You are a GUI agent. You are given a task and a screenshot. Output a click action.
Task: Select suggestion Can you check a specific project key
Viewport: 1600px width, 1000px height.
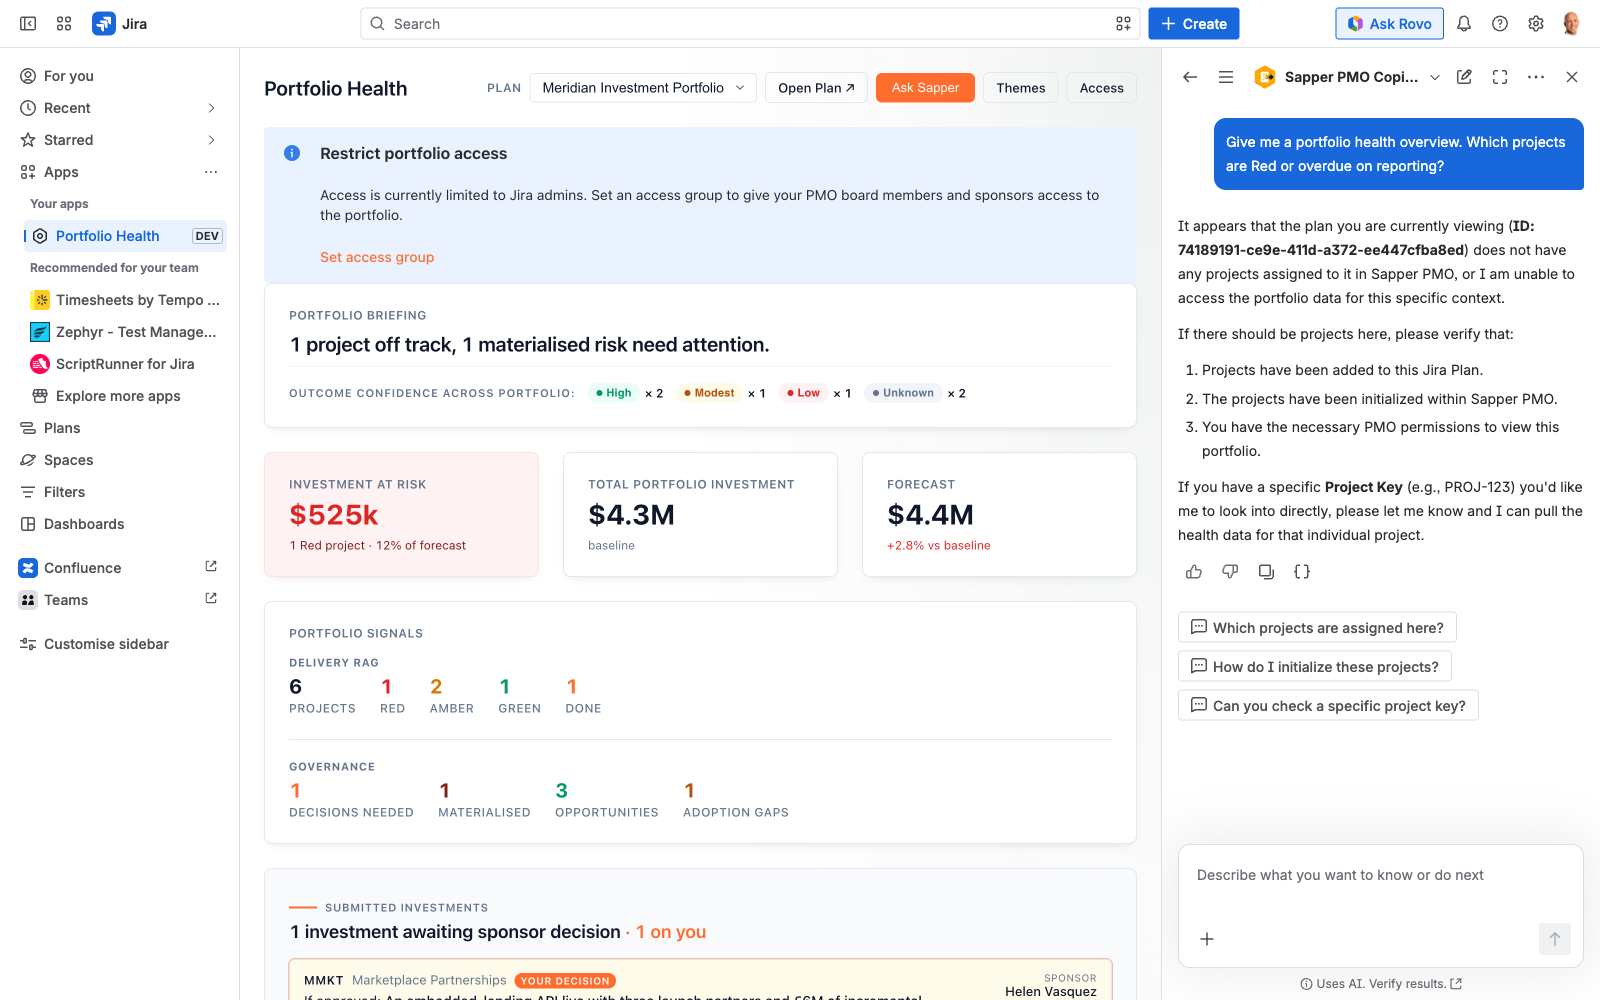click(x=1328, y=706)
